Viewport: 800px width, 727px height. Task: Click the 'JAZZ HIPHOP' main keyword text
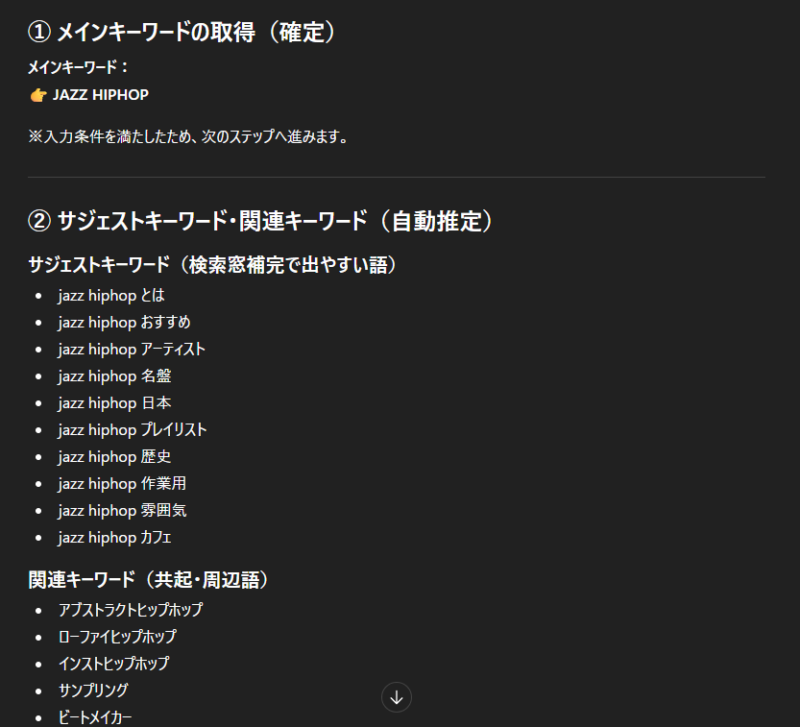(100, 95)
